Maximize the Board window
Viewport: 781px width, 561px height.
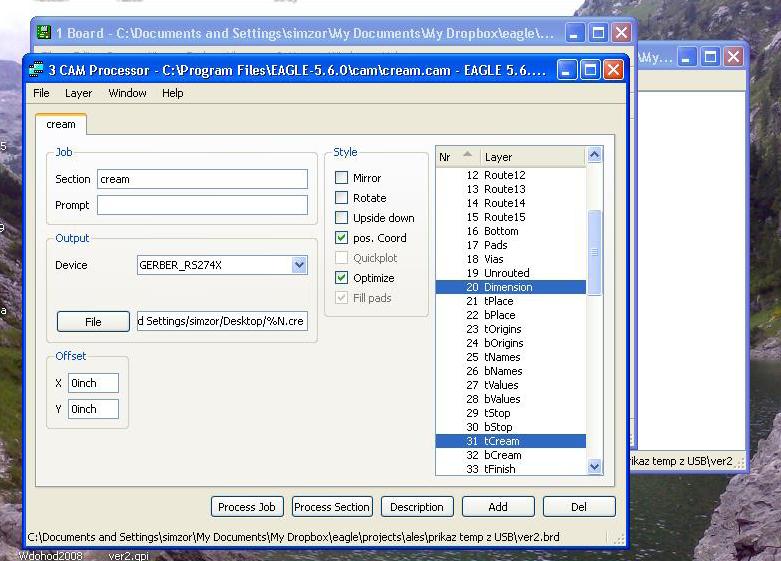point(598,33)
